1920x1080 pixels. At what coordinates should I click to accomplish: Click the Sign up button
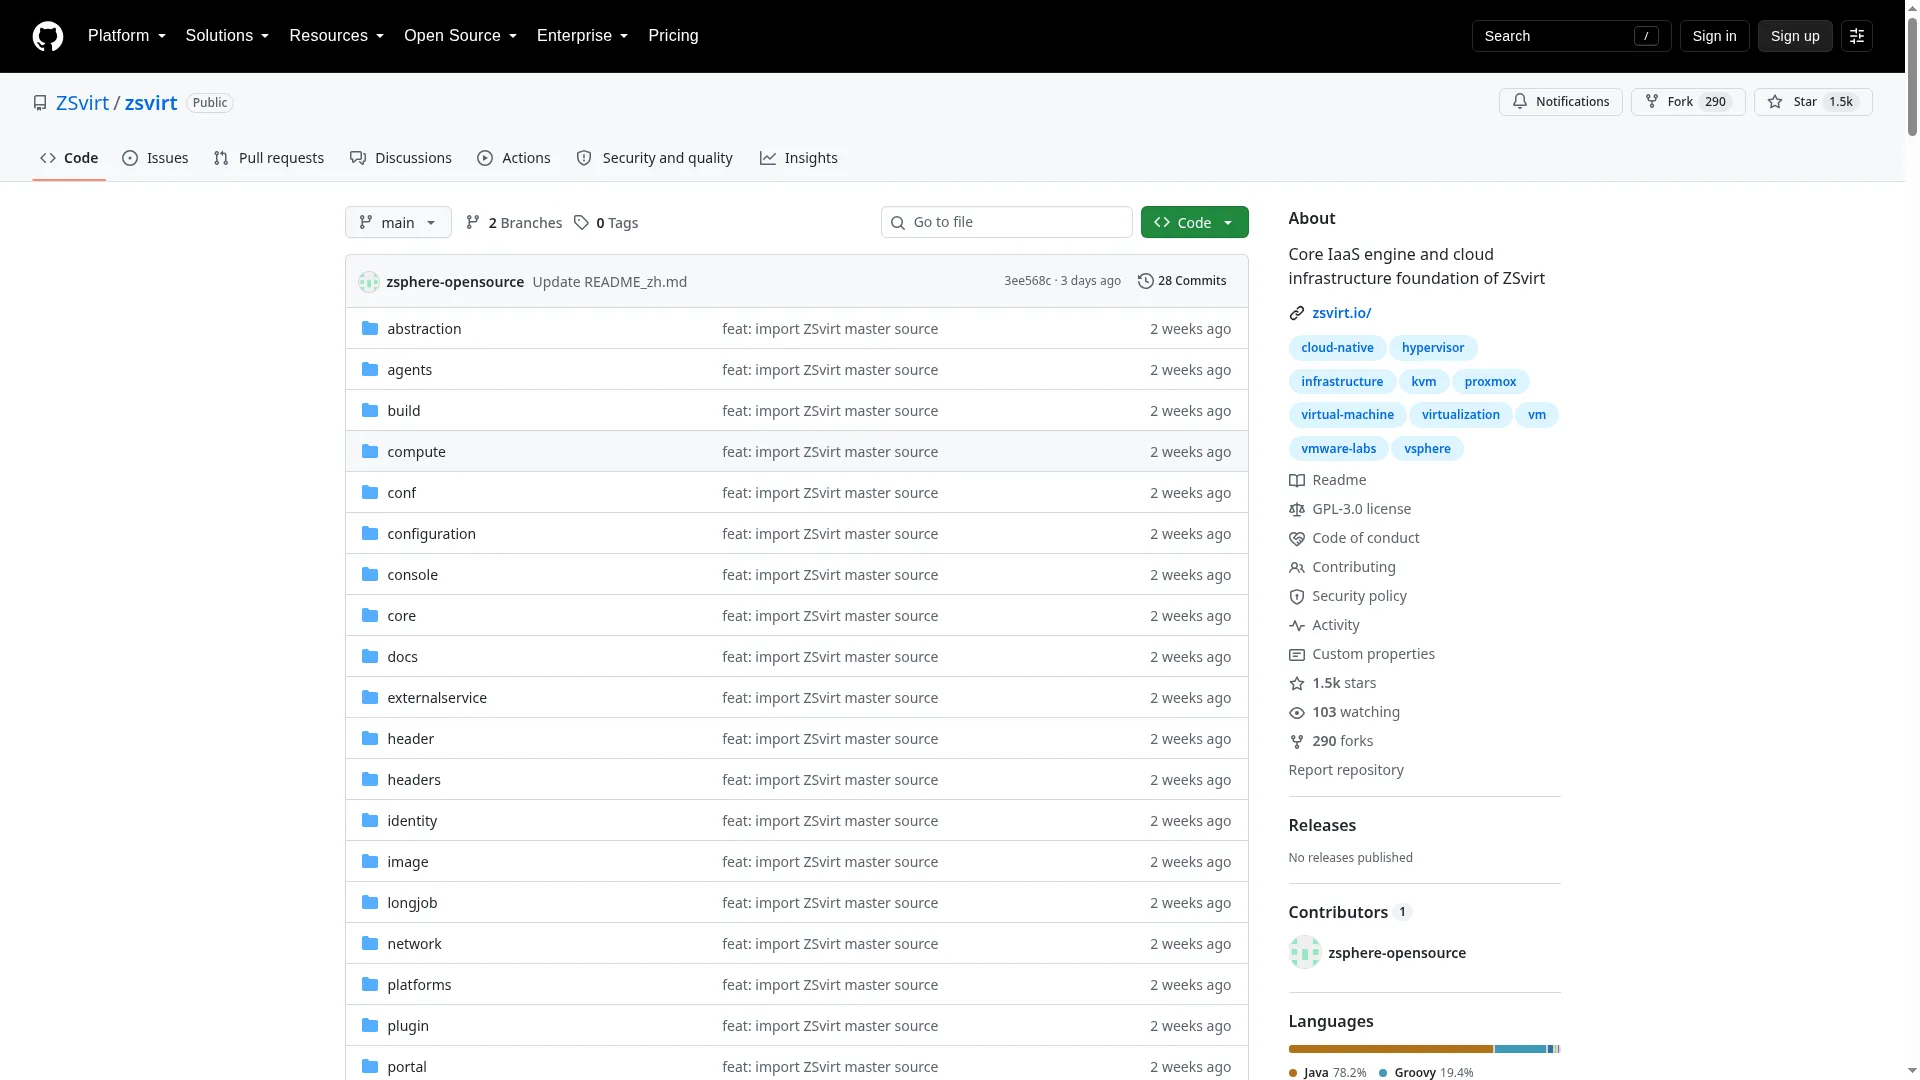[1795, 36]
